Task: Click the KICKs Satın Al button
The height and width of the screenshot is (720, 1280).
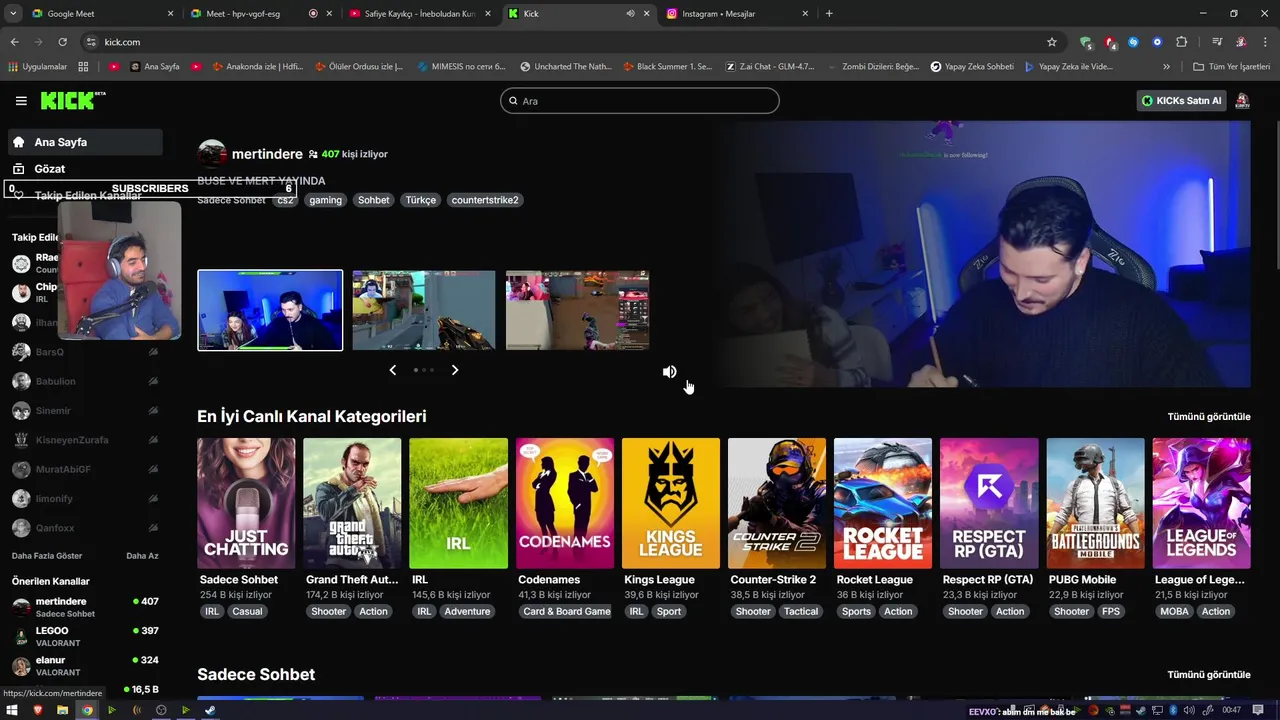Action: [x=1182, y=101]
